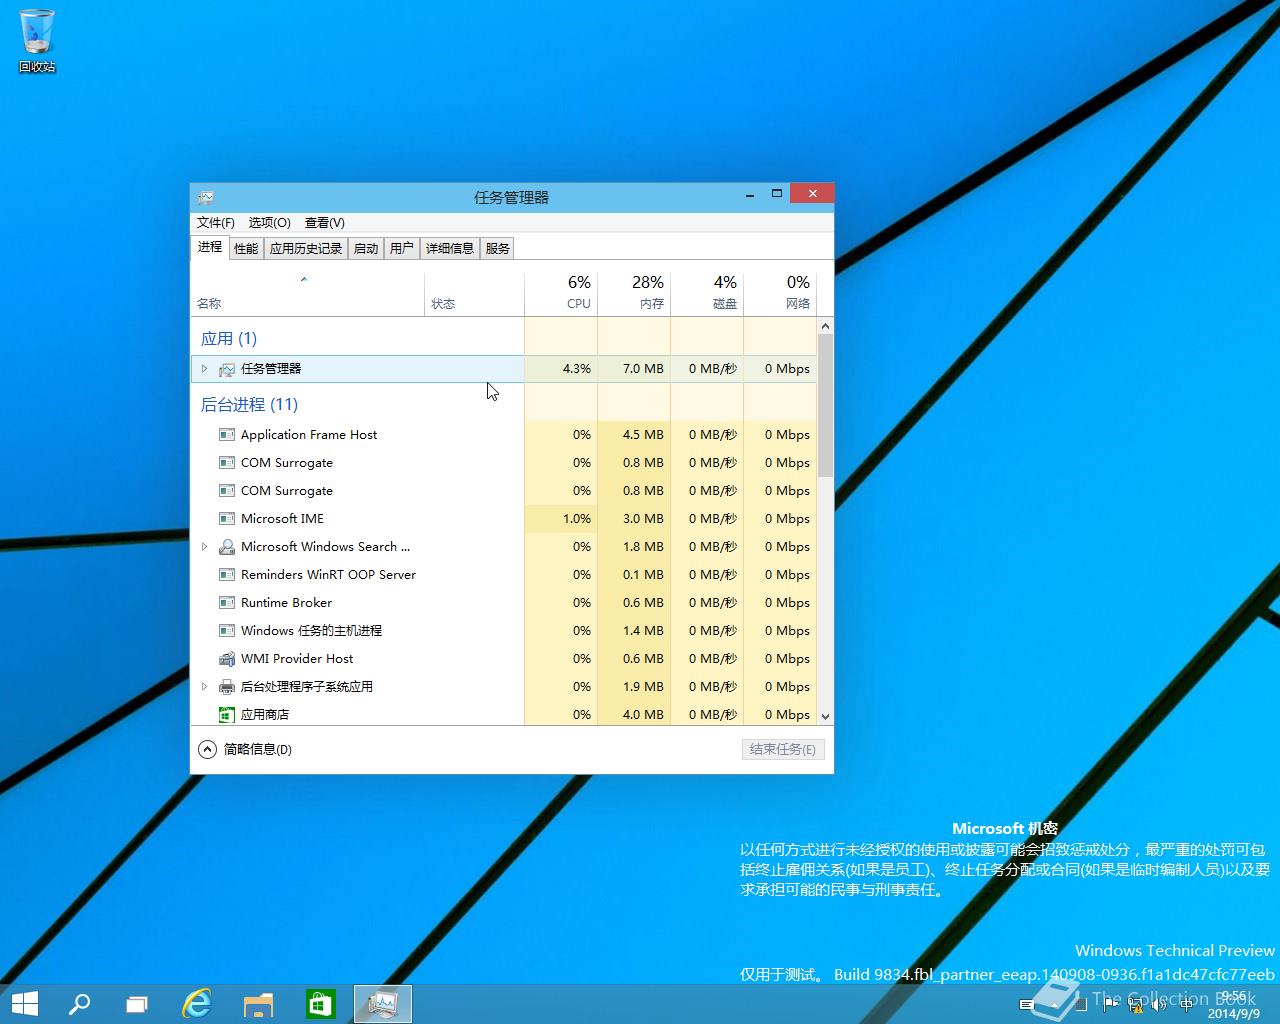The height and width of the screenshot is (1024, 1280).
Task: Switch to the 用户 tab
Action: [402, 249]
